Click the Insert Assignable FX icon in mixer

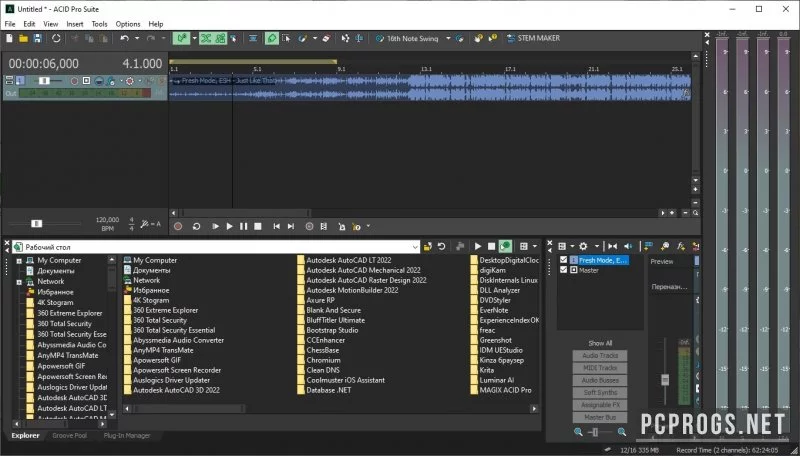click(681, 246)
